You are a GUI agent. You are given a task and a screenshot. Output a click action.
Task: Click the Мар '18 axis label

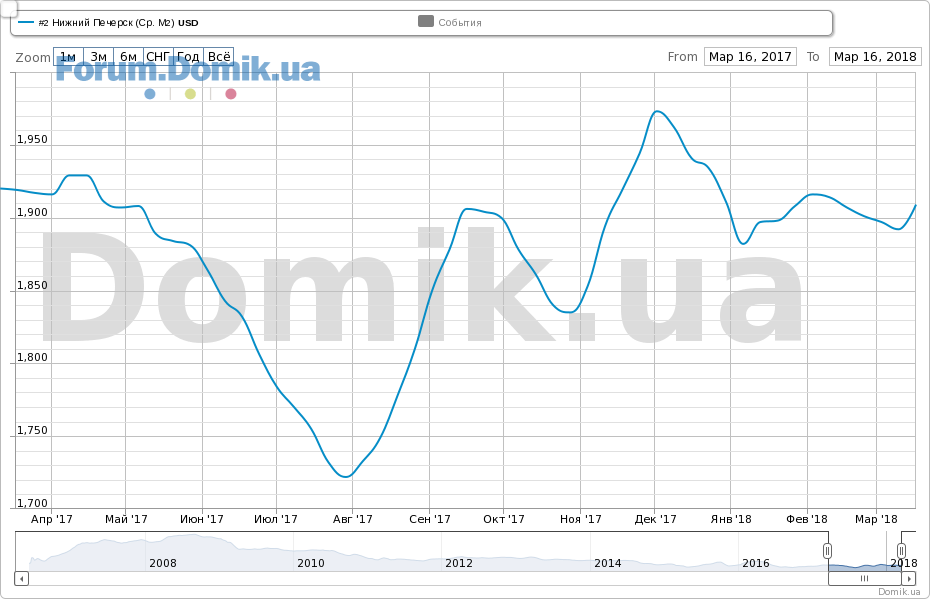(x=876, y=519)
